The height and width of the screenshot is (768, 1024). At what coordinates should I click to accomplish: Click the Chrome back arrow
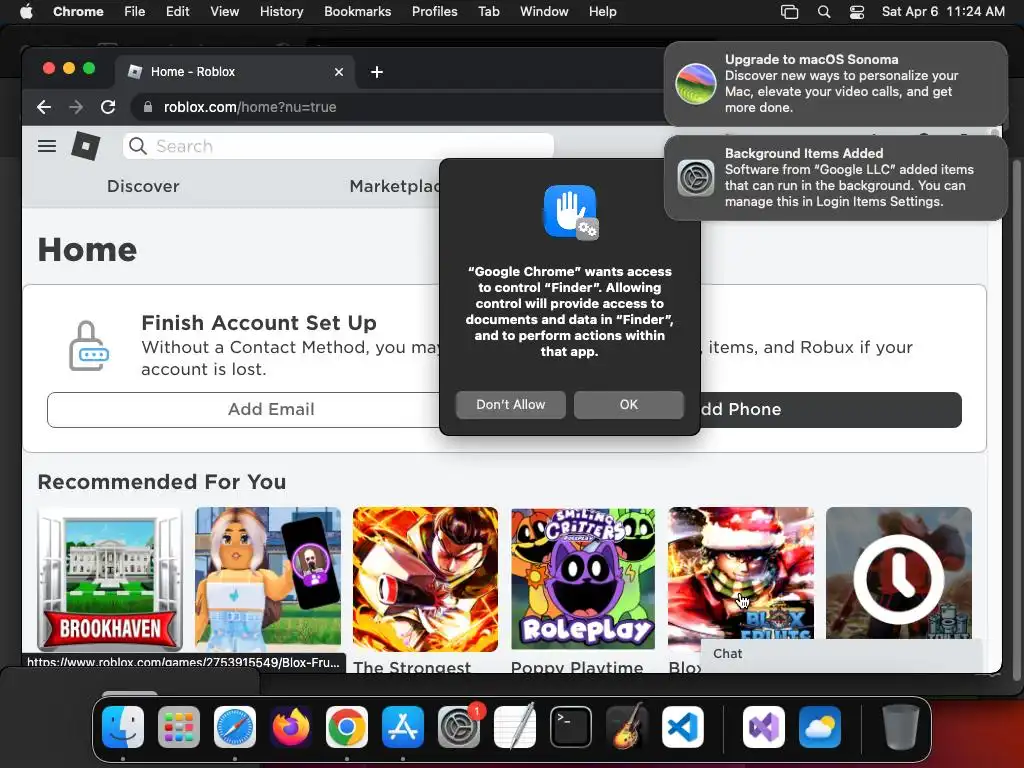[44, 107]
